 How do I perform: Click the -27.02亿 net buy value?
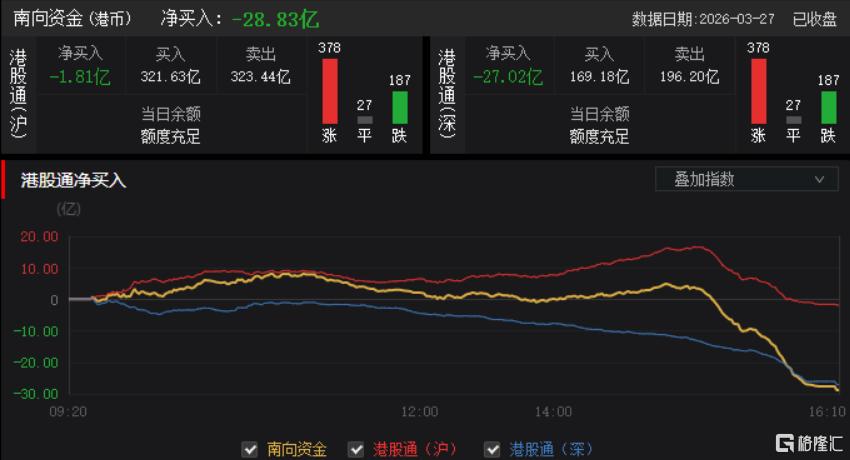click(507, 76)
